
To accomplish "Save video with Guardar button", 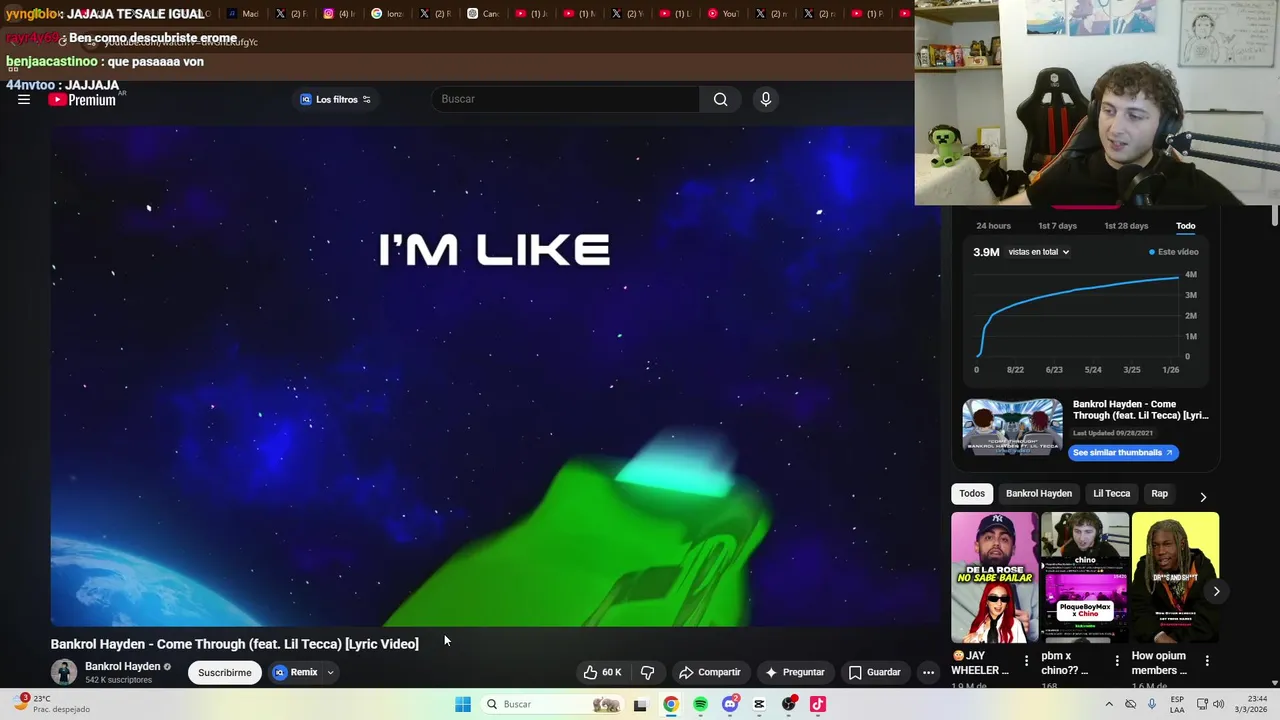I will pos(875,672).
